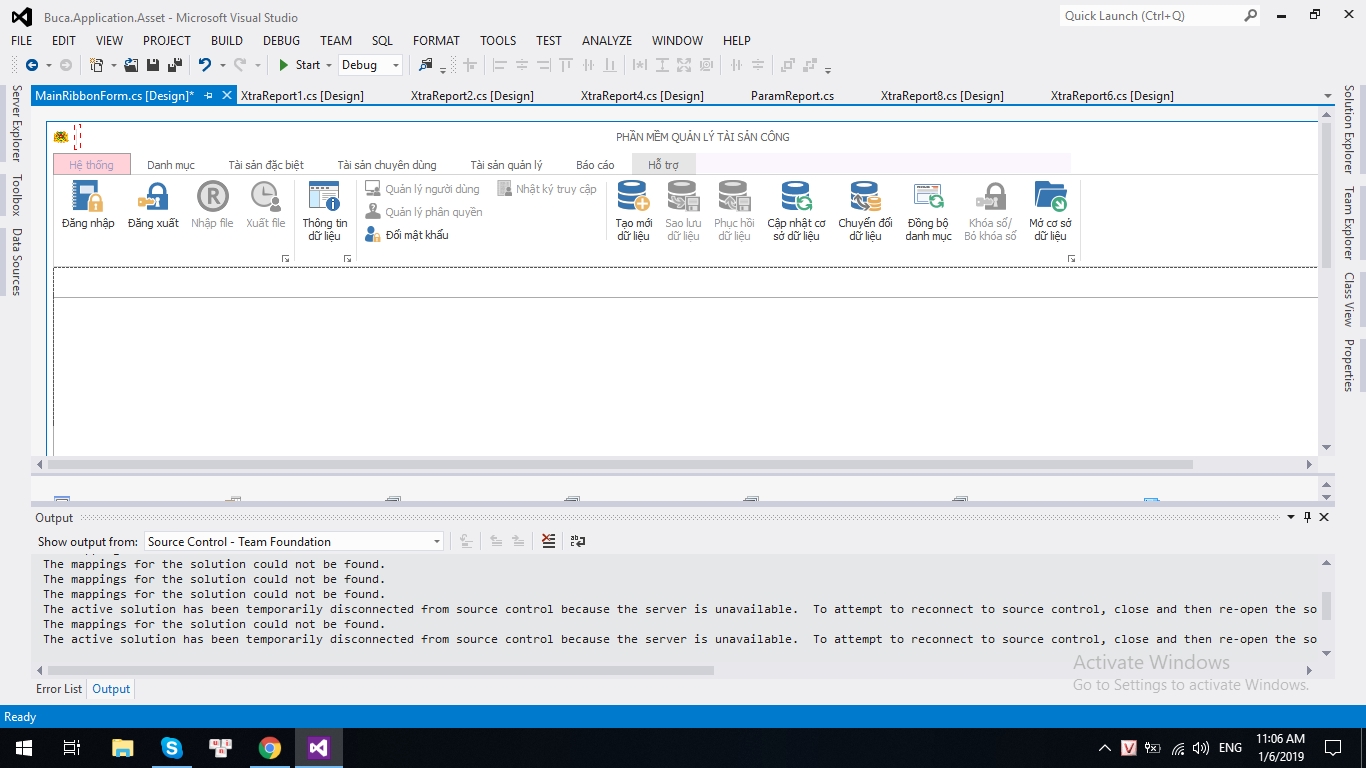Open the ANALYZE menu
Image resolution: width=1366 pixels, height=768 pixels.
pyautogui.click(x=607, y=40)
